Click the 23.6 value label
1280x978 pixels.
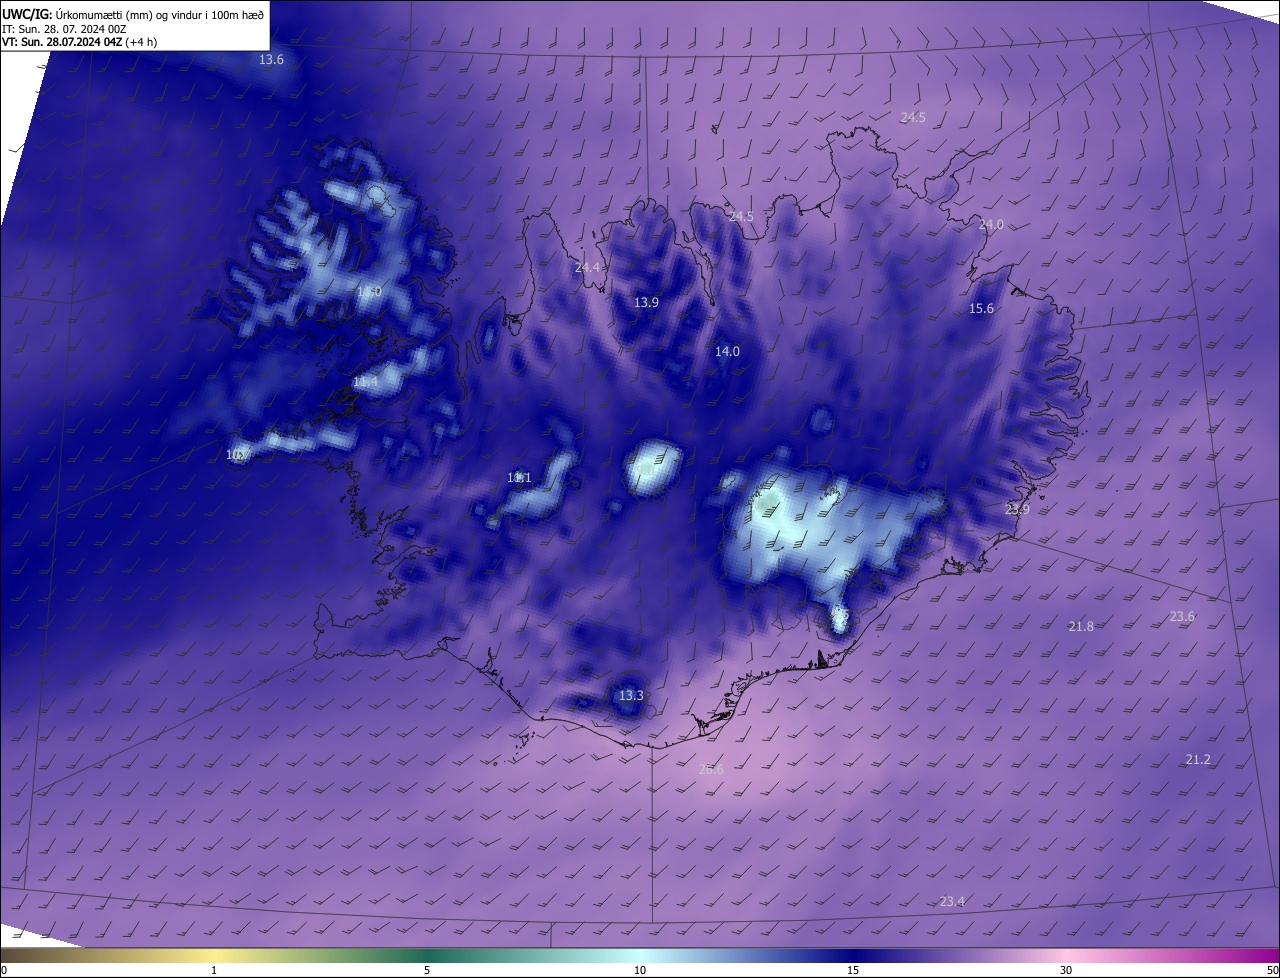coord(1182,617)
